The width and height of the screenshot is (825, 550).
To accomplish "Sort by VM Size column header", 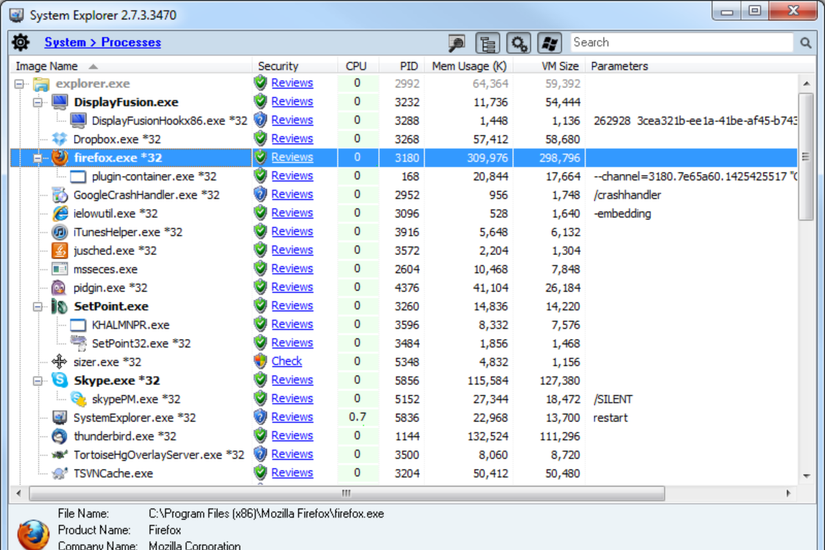I will (549, 66).
